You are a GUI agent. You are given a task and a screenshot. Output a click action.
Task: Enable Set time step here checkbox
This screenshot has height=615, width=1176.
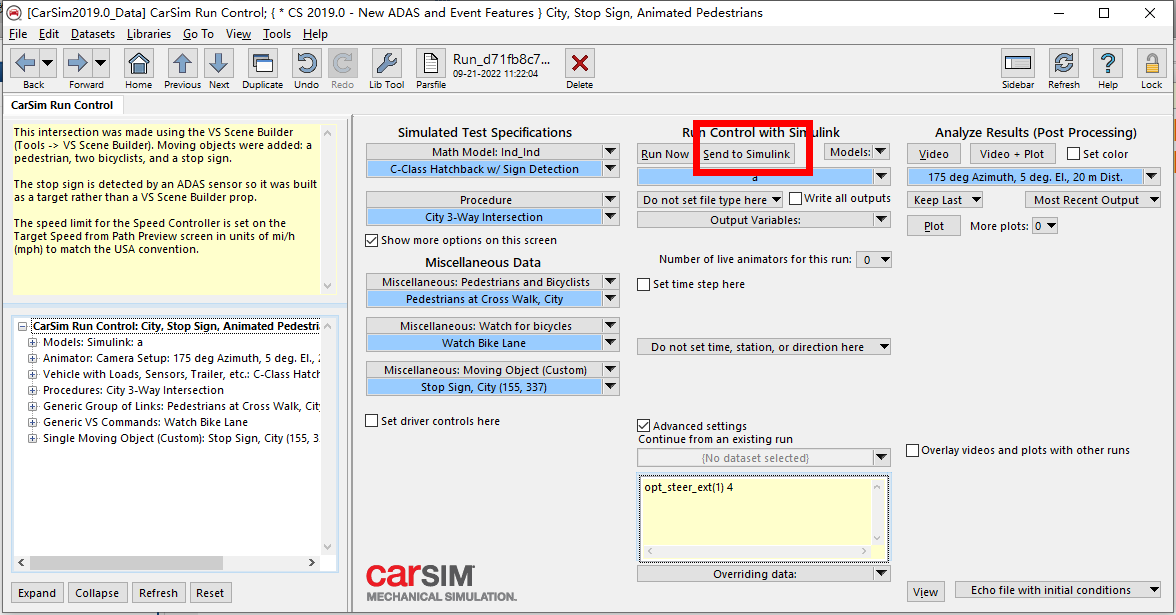click(644, 284)
